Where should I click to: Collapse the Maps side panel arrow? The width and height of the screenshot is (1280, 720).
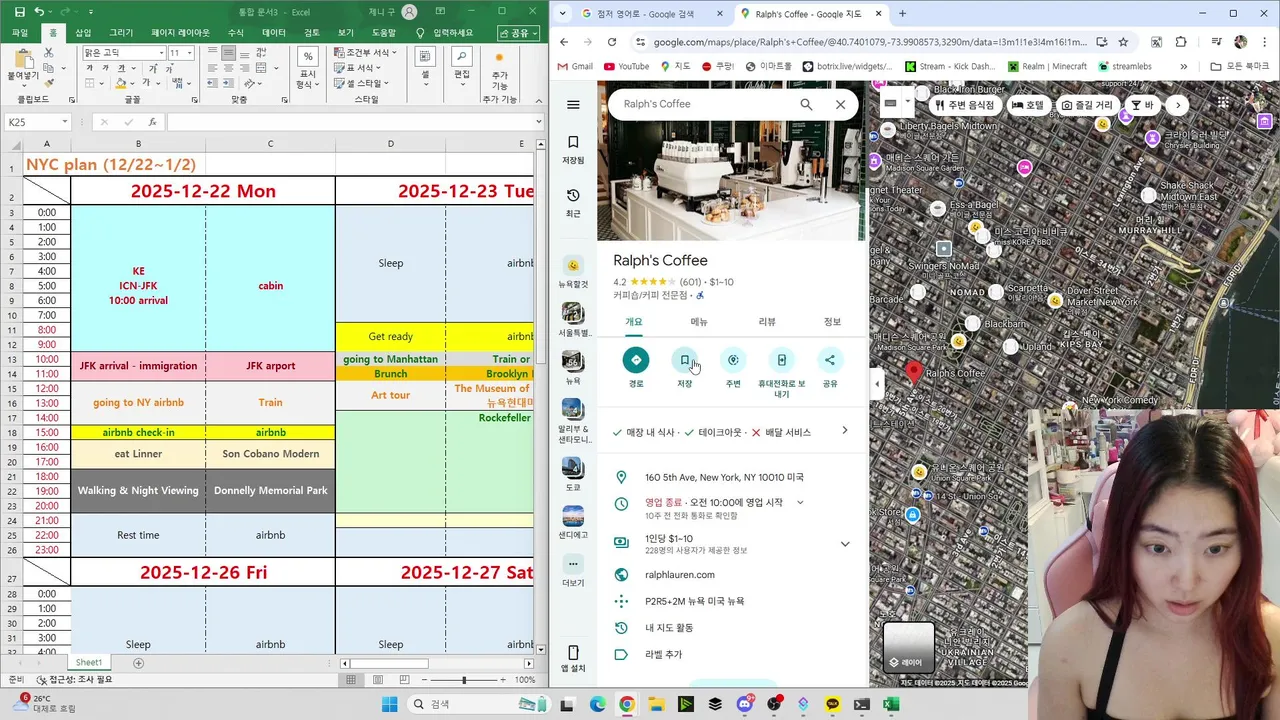point(877,384)
